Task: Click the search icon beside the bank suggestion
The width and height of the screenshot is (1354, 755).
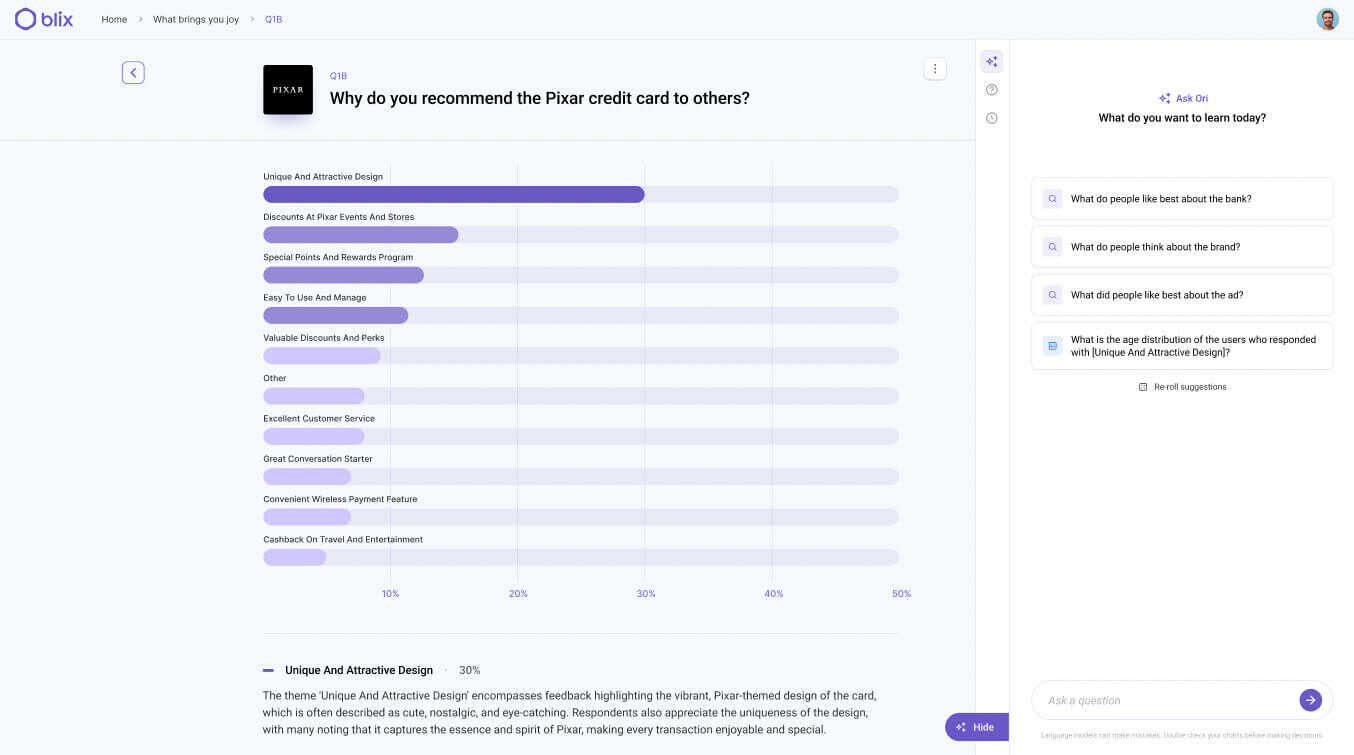Action: click(1052, 198)
